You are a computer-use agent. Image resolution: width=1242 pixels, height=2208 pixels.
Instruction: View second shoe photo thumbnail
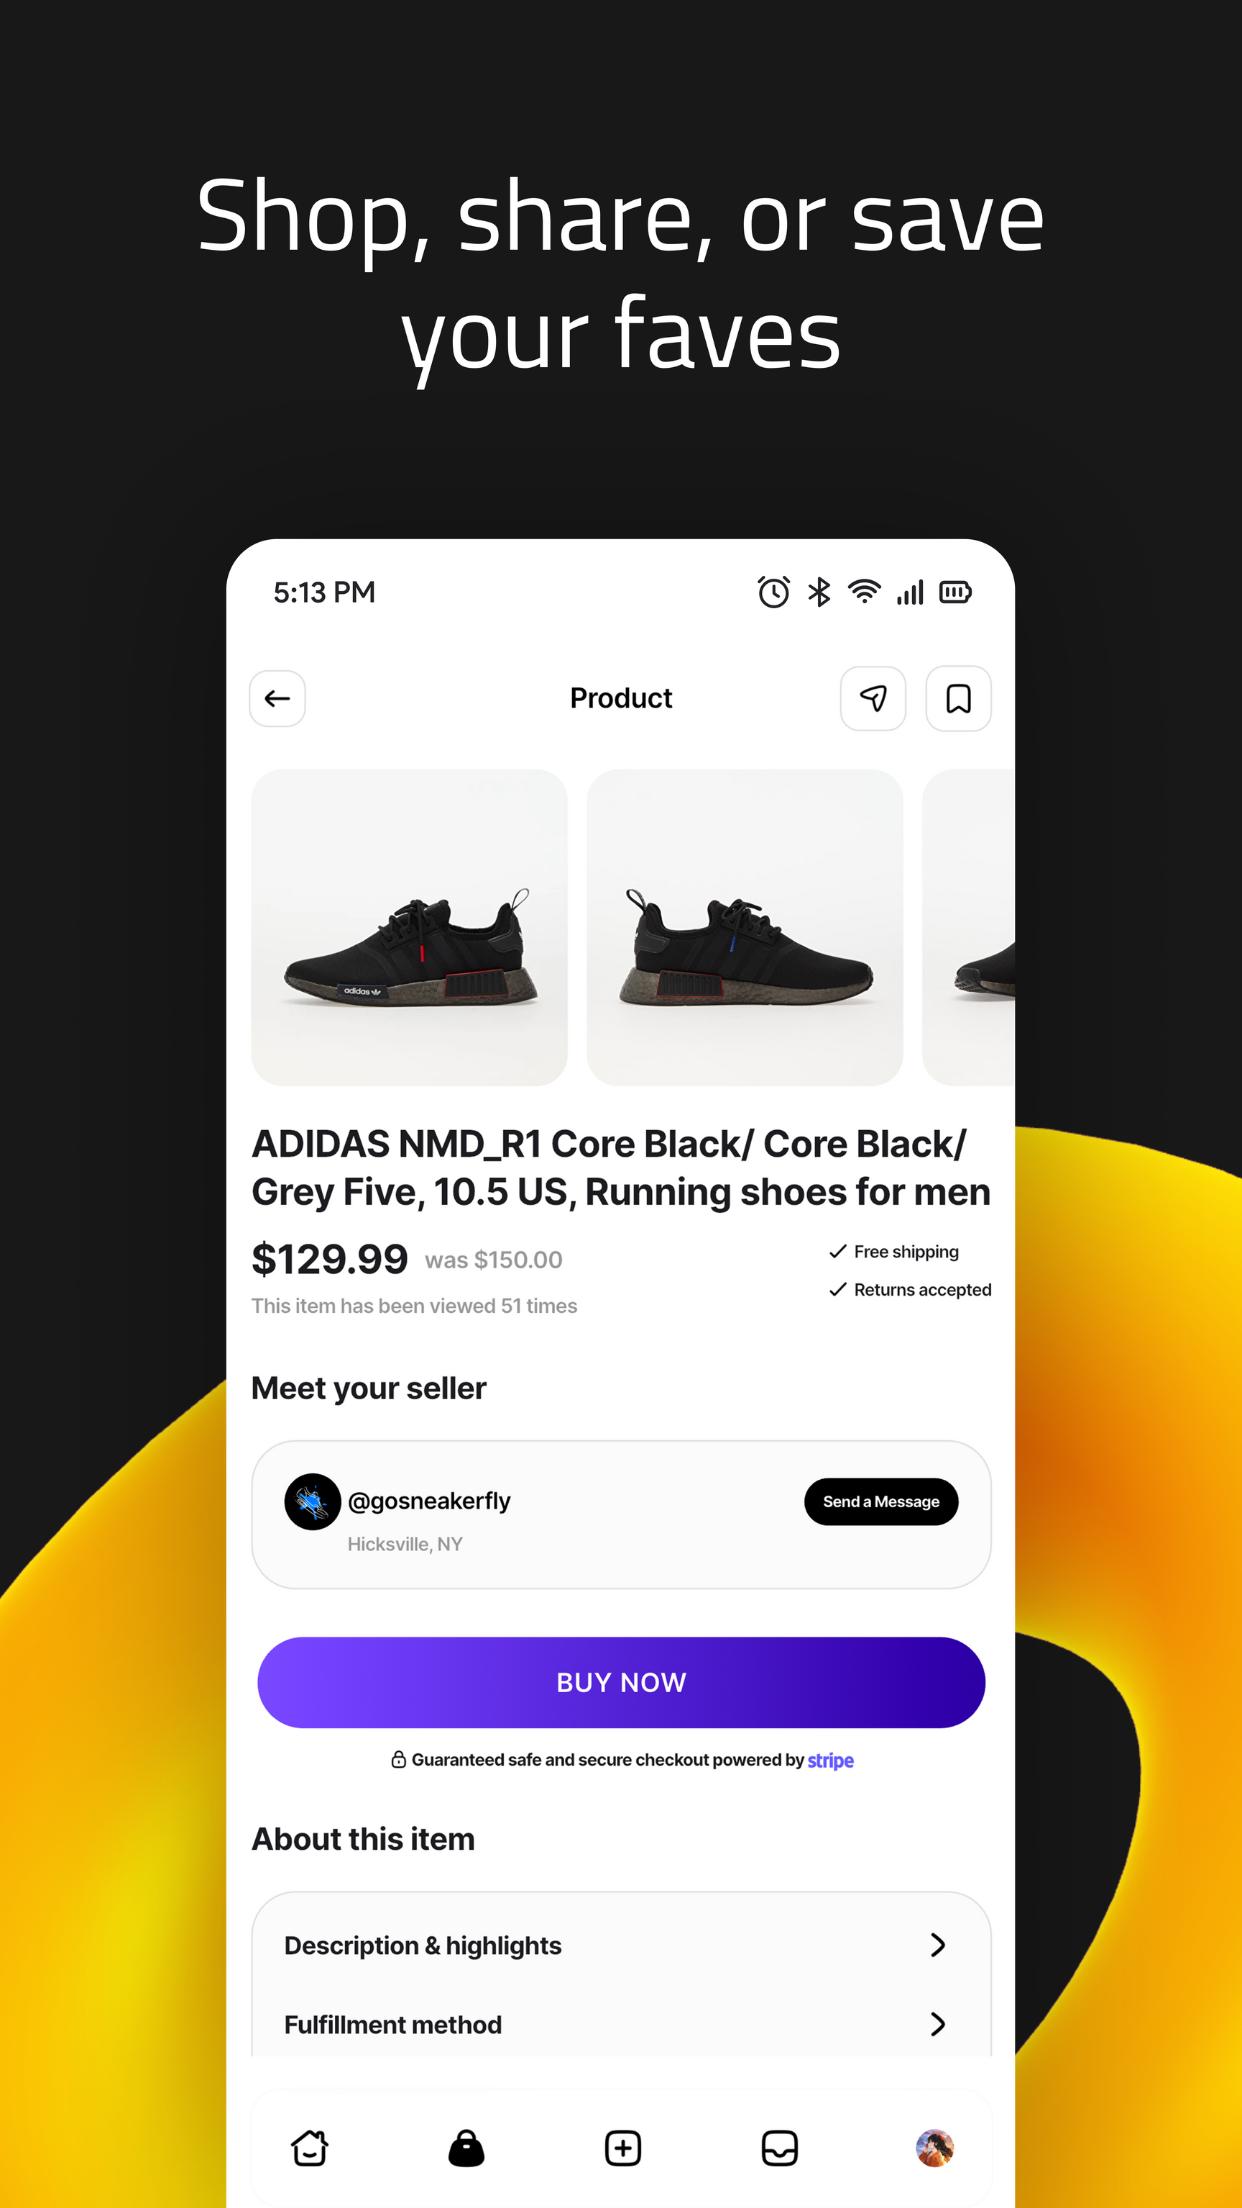pyautogui.click(x=745, y=927)
